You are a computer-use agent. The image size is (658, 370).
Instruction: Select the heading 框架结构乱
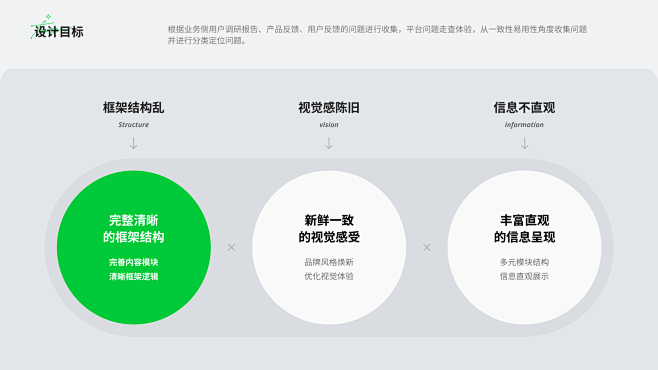[x=133, y=108]
